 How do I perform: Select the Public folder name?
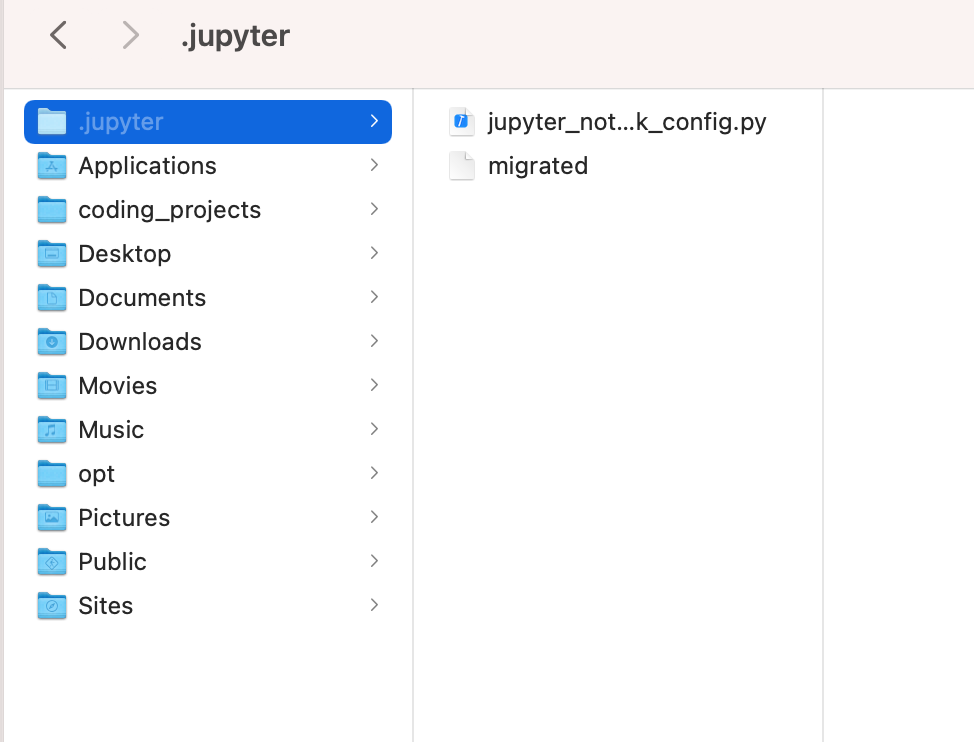(112, 563)
